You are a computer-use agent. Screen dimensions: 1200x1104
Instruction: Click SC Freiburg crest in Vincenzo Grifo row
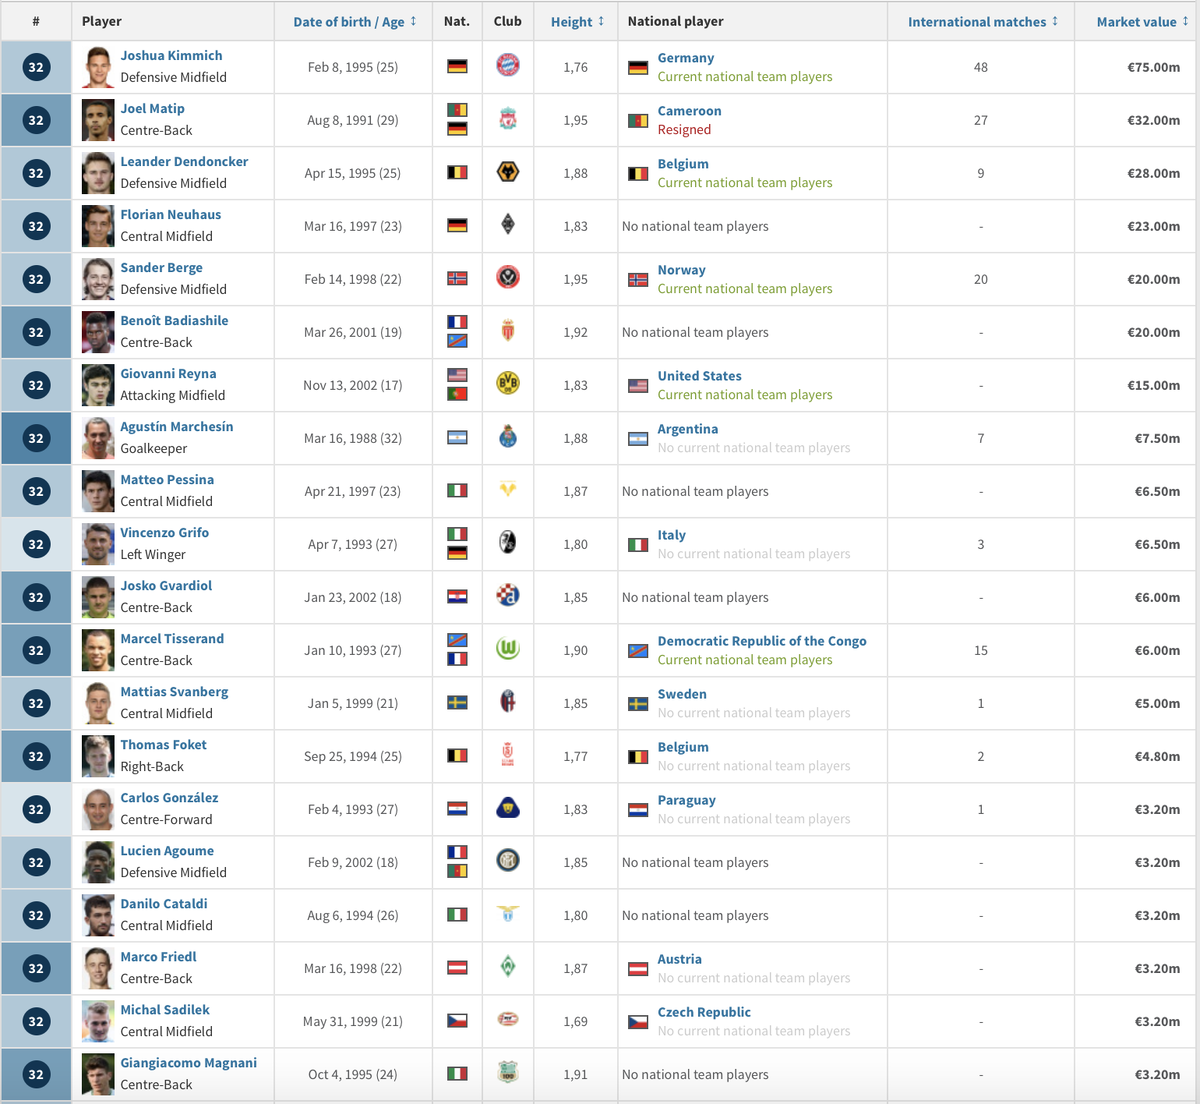click(508, 543)
